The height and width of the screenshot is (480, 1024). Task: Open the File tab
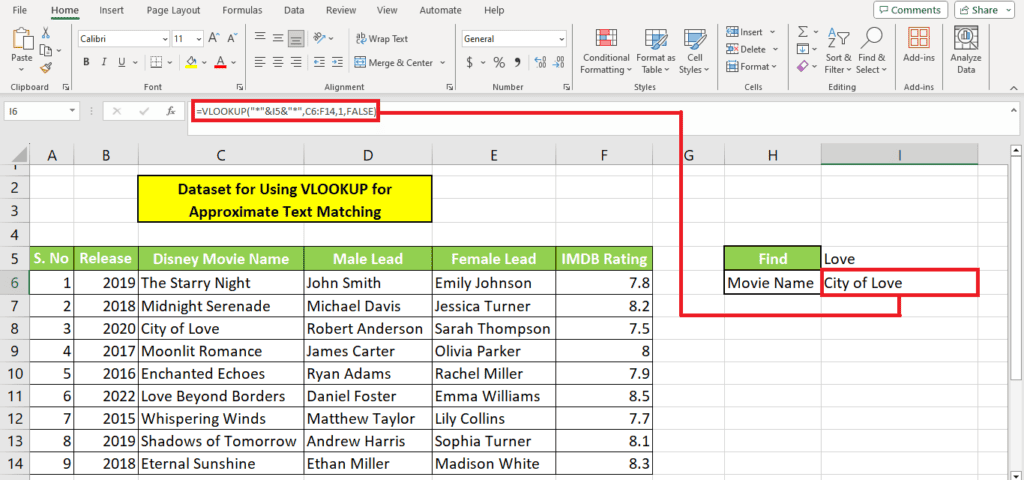tap(20, 10)
